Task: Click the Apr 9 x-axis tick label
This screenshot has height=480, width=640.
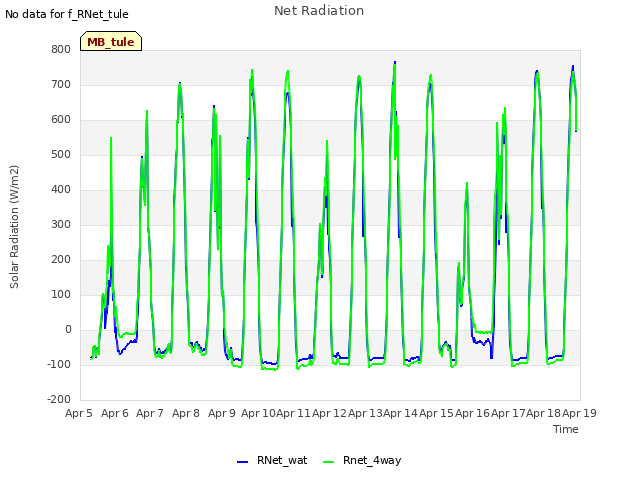Action: (222, 413)
